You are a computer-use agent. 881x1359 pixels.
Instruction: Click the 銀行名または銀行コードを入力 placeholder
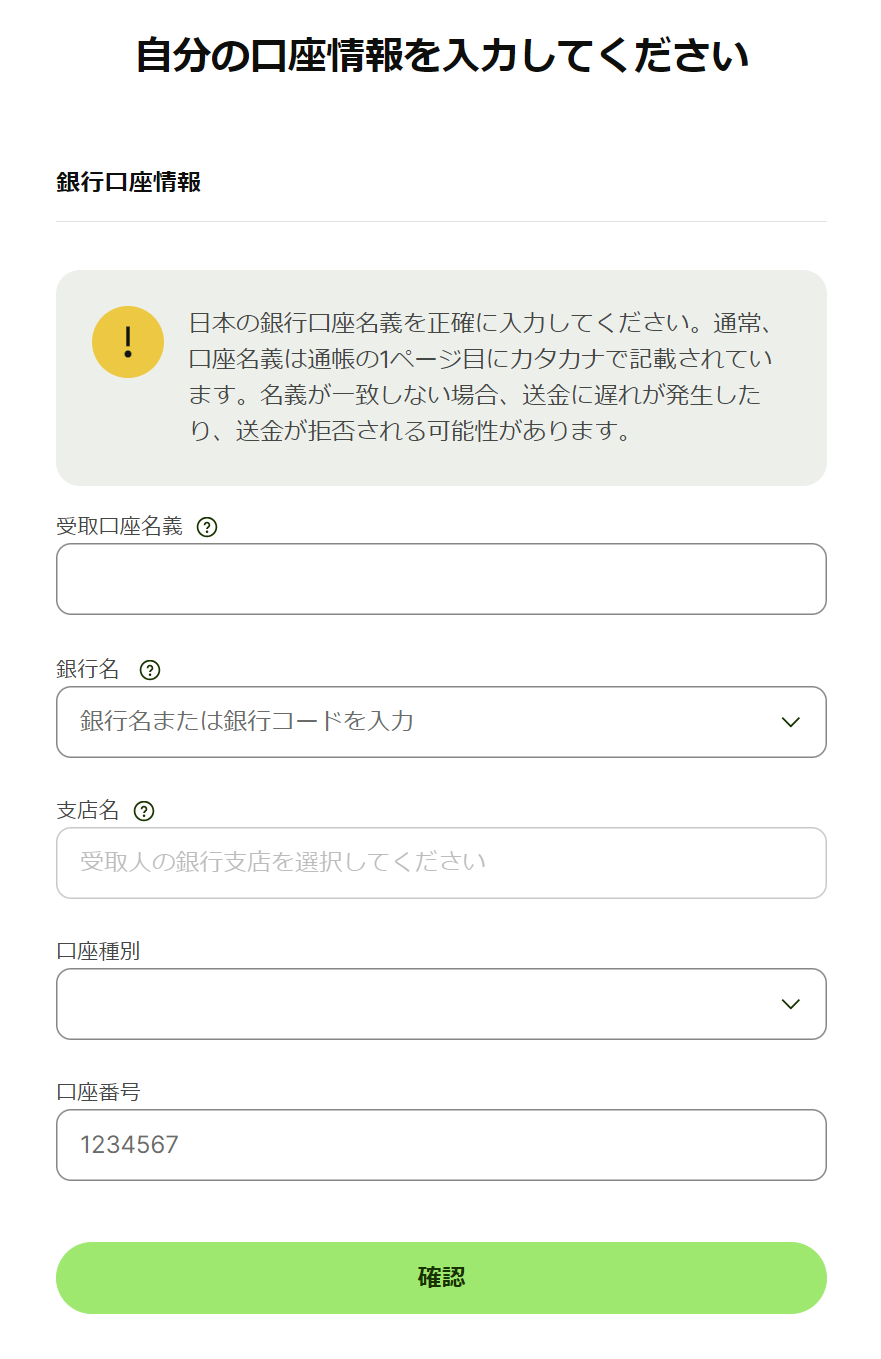point(247,721)
